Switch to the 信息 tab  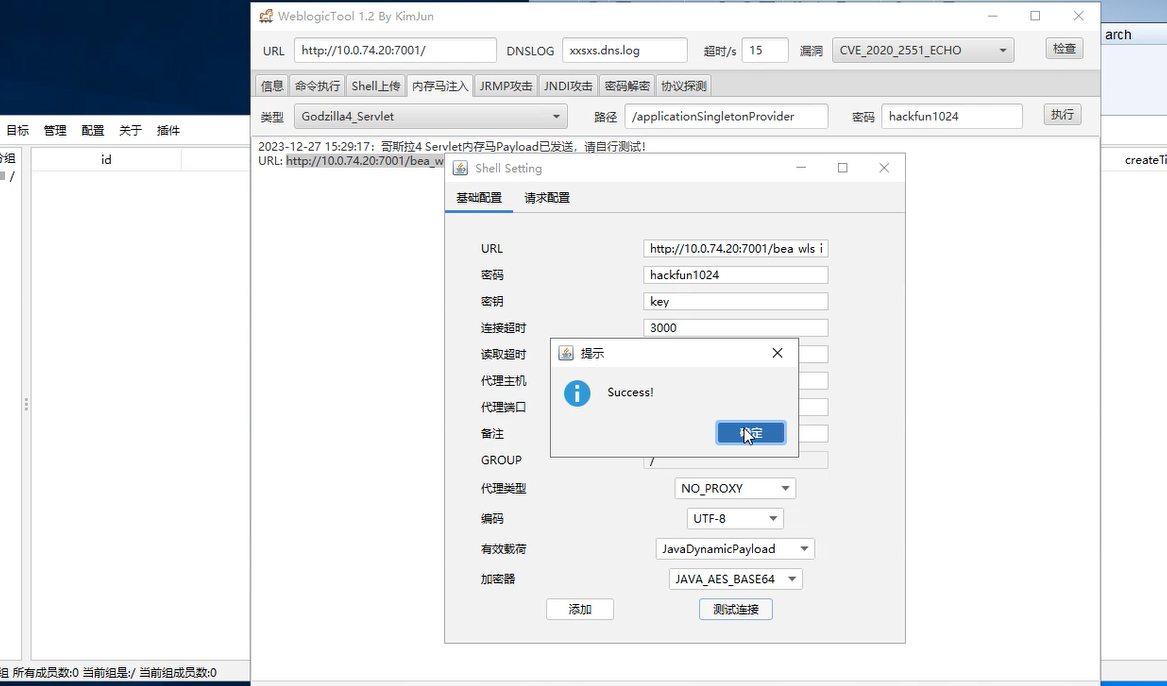pyautogui.click(x=272, y=86)
